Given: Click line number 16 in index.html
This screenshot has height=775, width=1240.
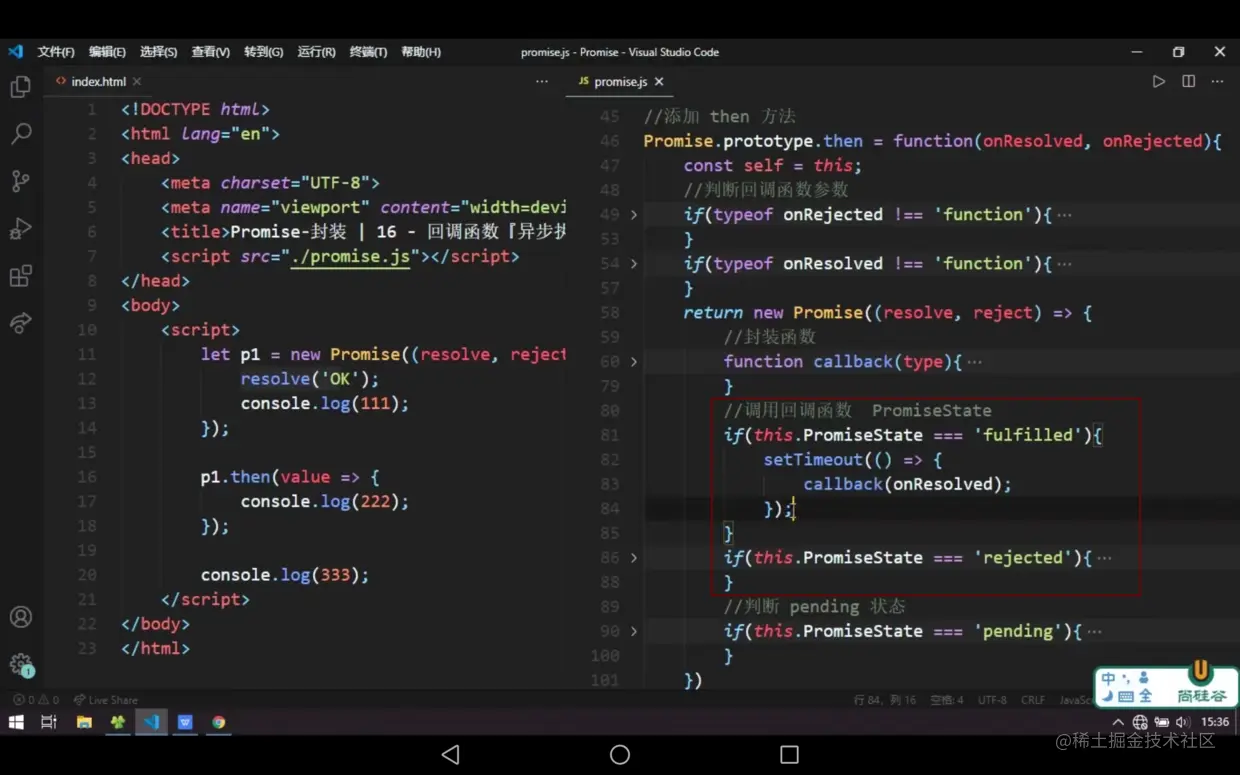Looking at the screenshot, I should (87, 477).
